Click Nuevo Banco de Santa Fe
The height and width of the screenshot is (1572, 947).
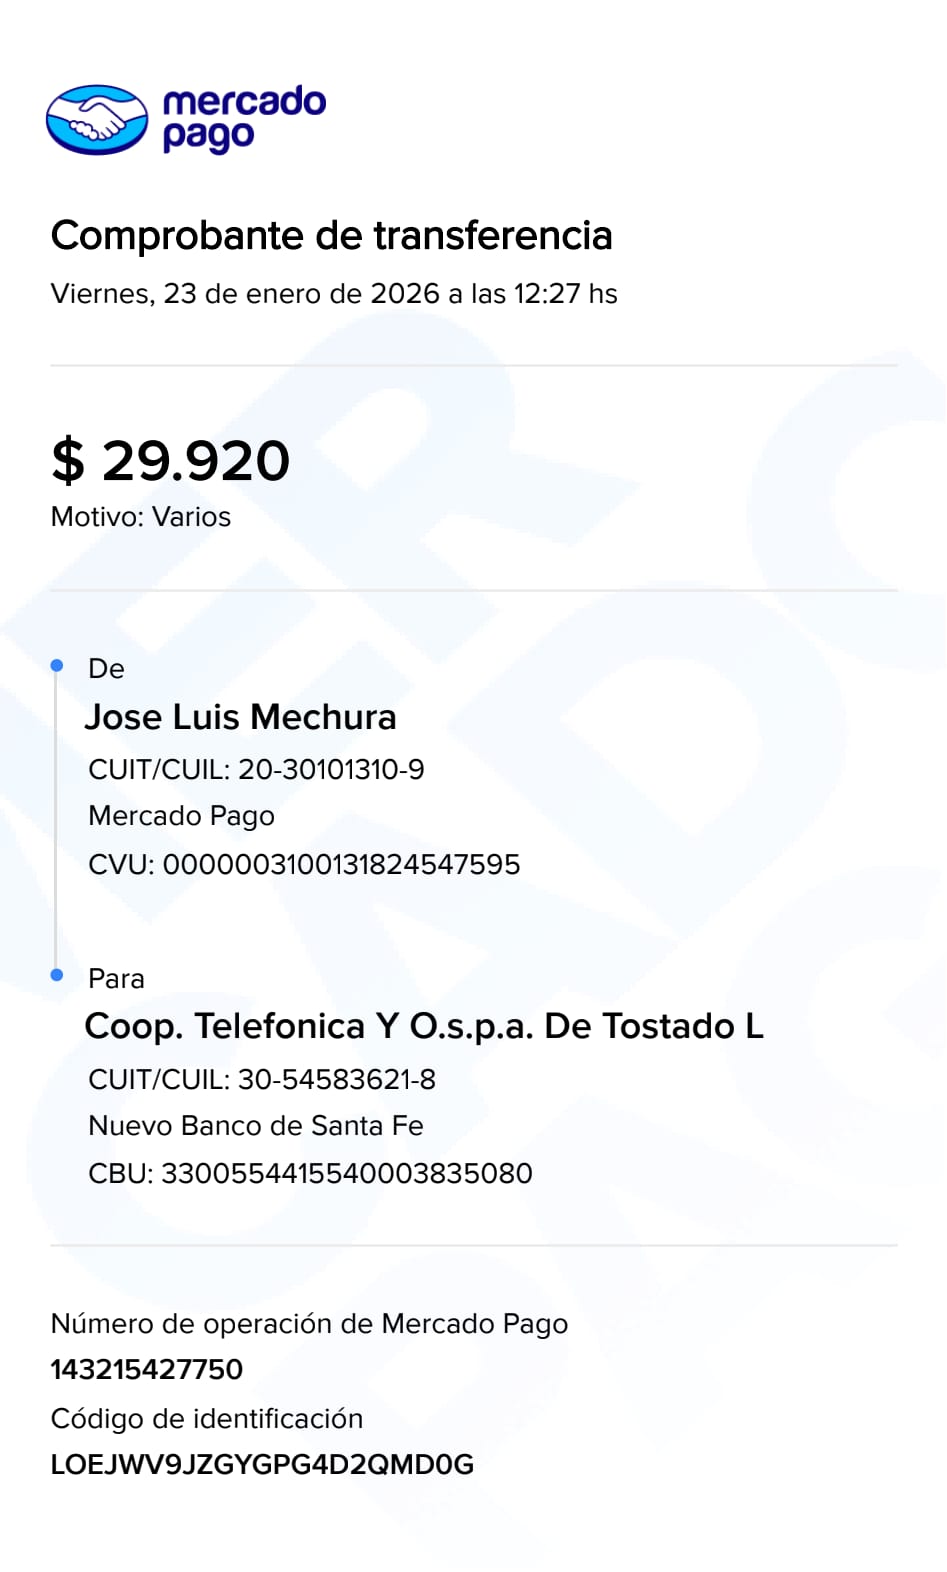[256, 1126]
